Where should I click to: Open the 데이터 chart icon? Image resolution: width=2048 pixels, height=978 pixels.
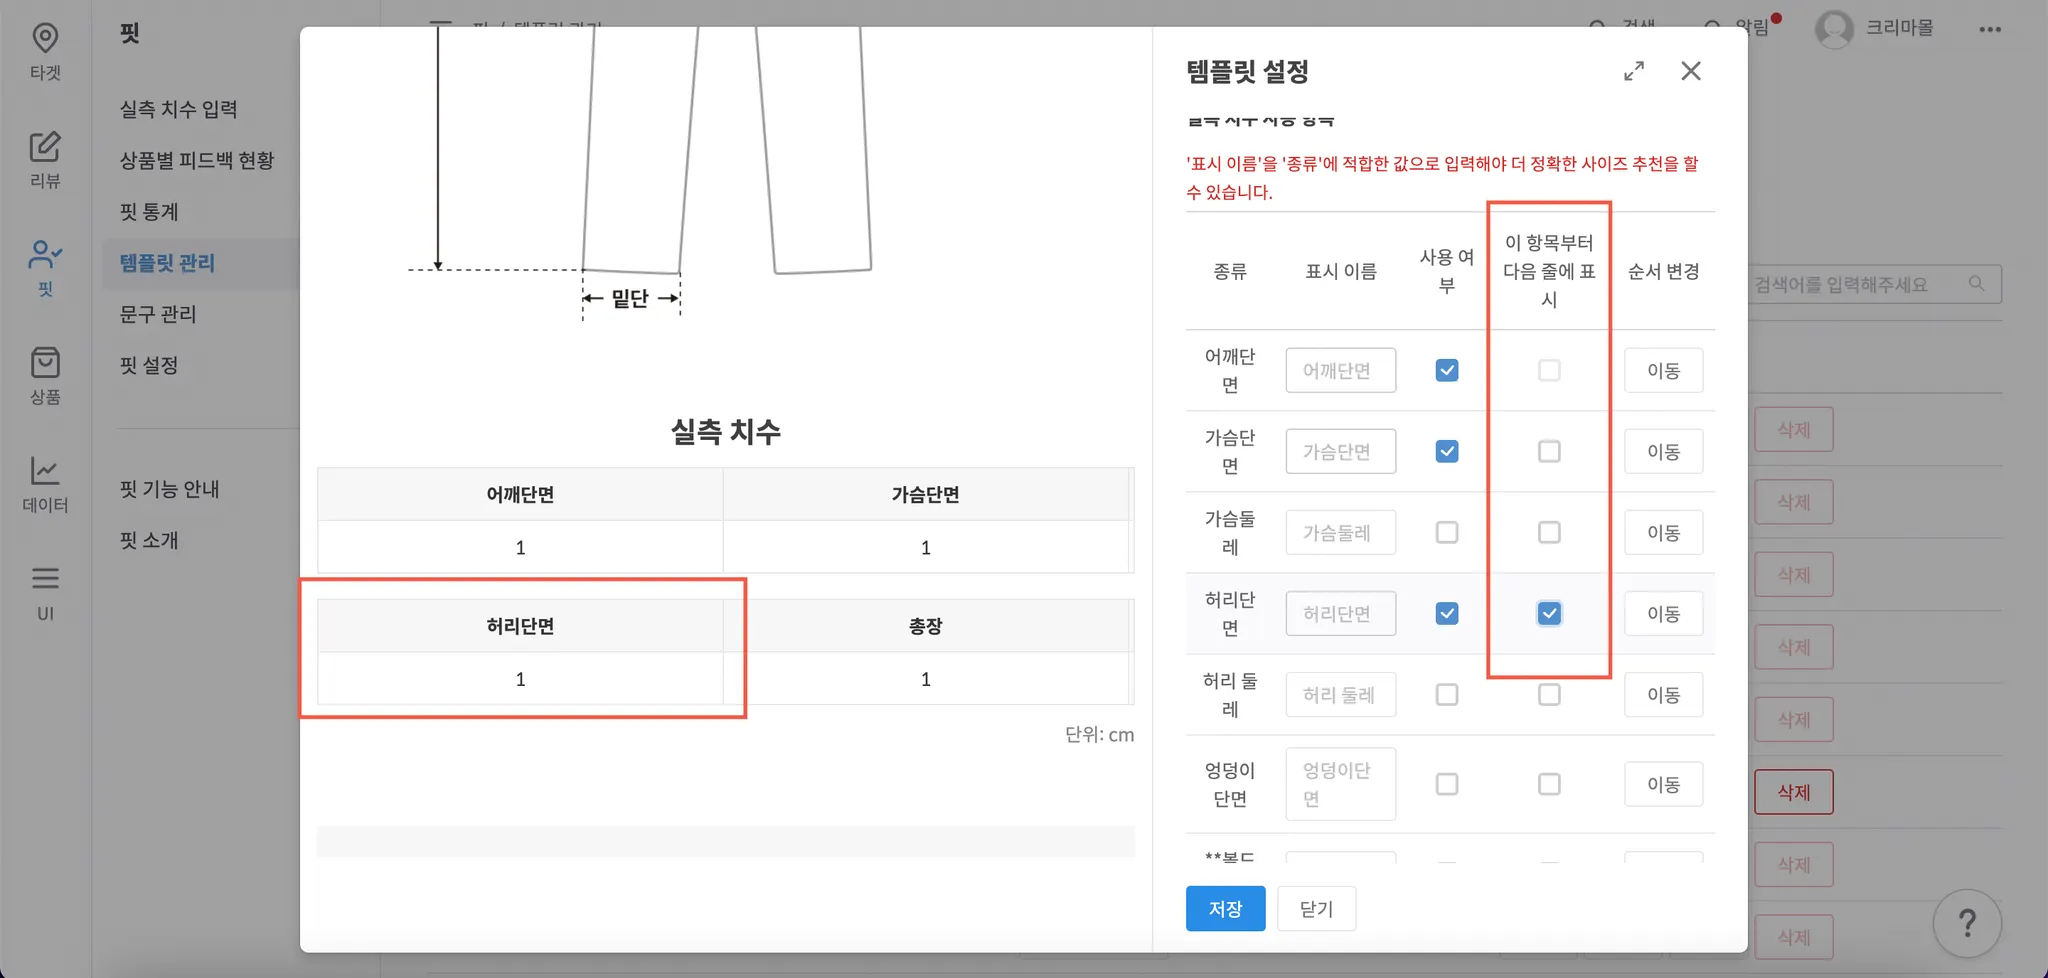click(45, 471)
